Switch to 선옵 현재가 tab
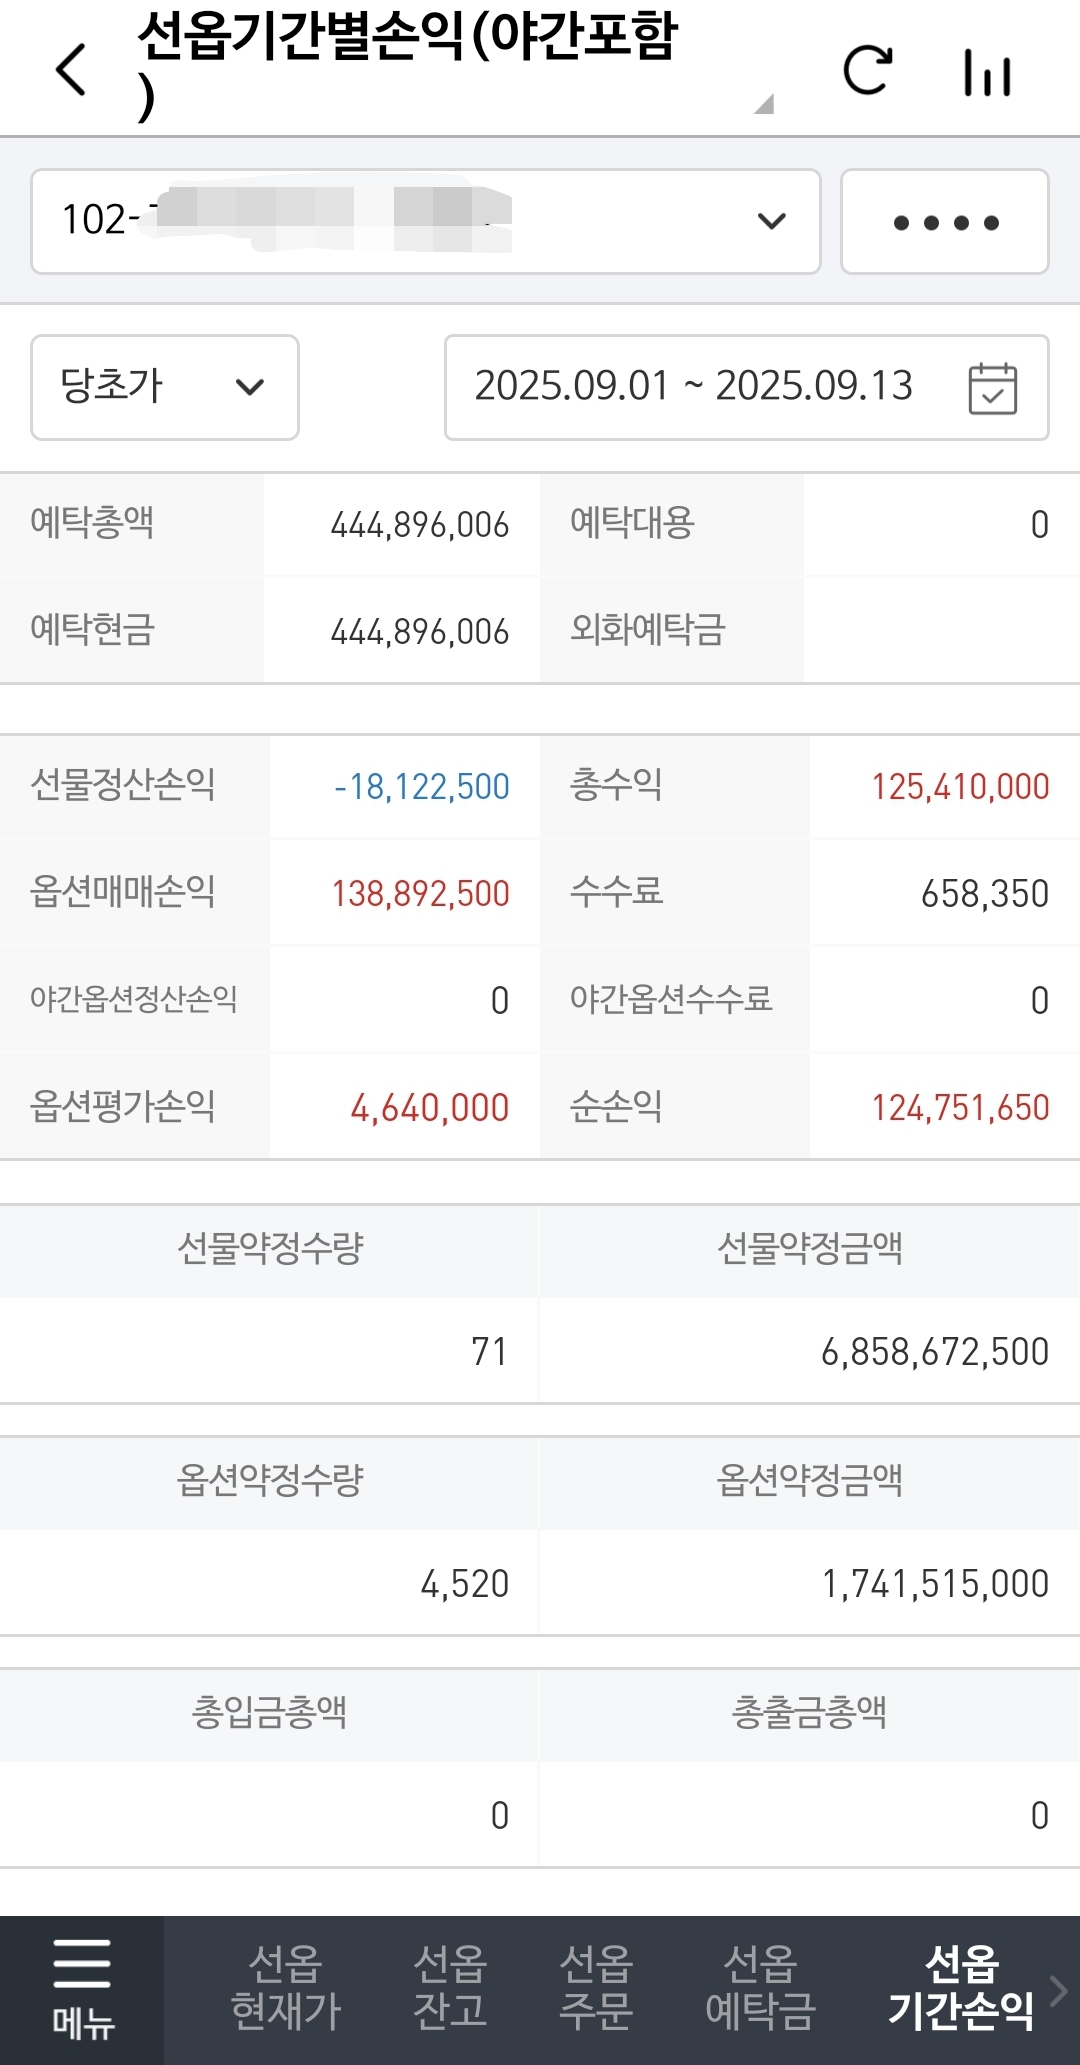Screen dimensions: 1080x2065 pos(286,1987)
